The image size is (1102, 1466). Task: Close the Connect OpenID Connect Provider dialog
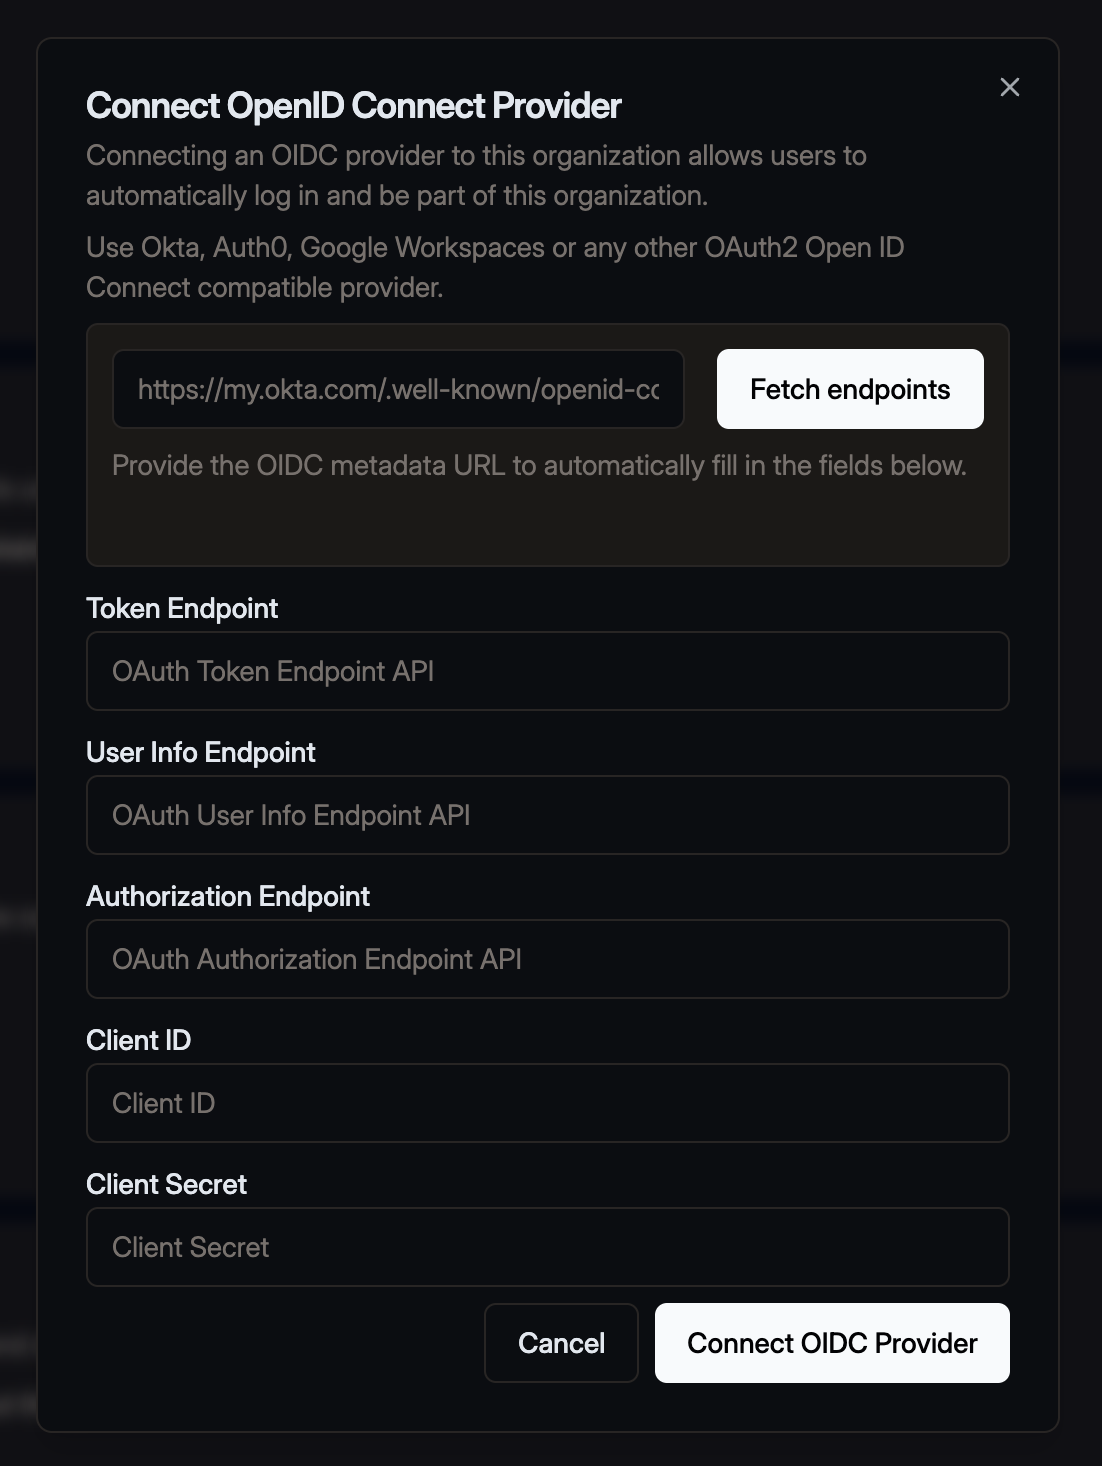tap(1009, 87)
